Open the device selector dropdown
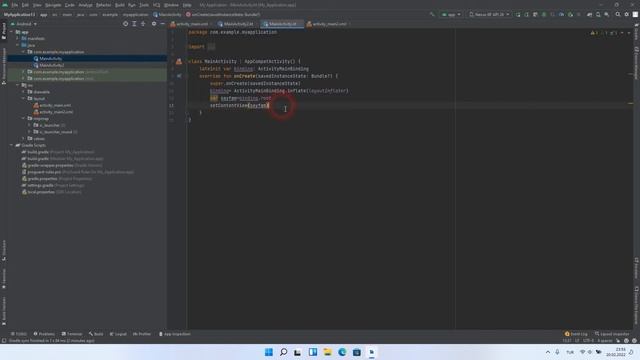Screen dimensions: 640x360 [489, 15]
